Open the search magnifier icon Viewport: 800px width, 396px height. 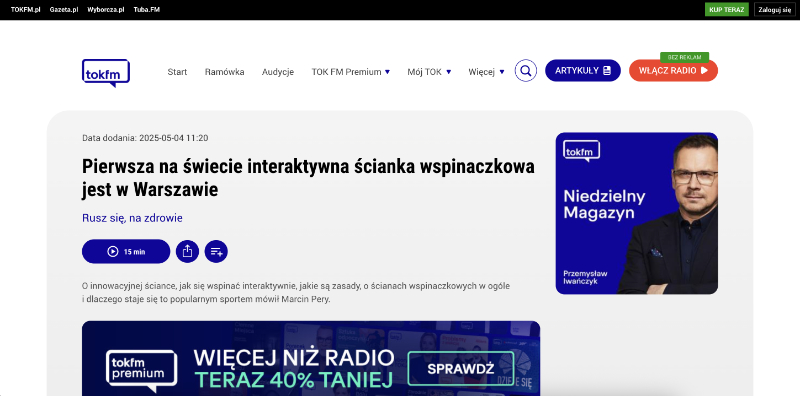pyautogui.click(x=526, y=70)
